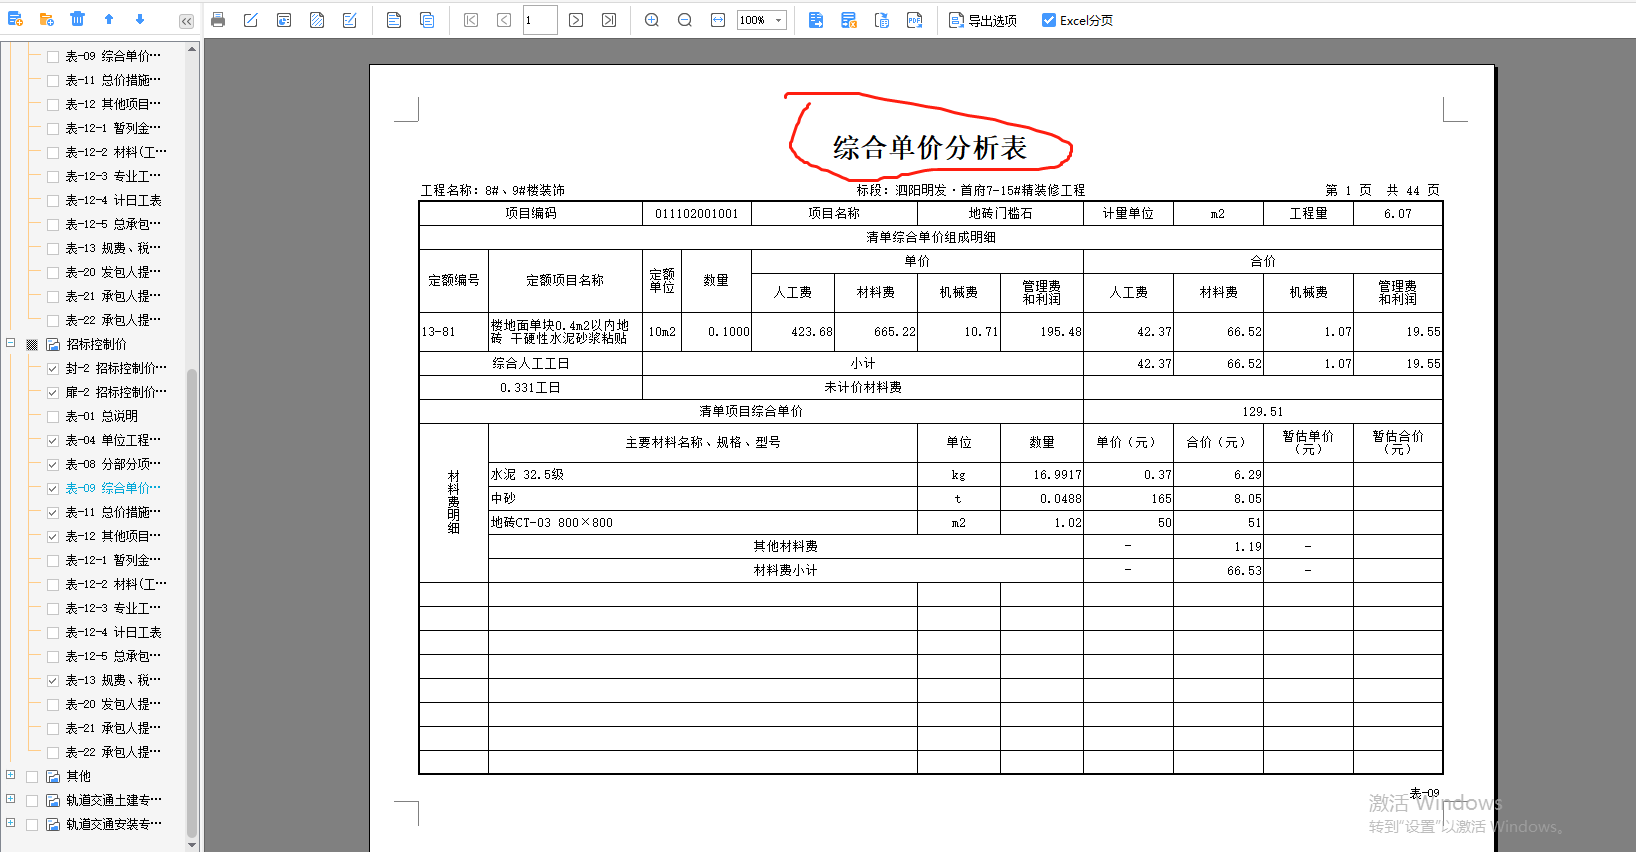Go to last page arrow
1636x852 pixels.
[609, 20]
